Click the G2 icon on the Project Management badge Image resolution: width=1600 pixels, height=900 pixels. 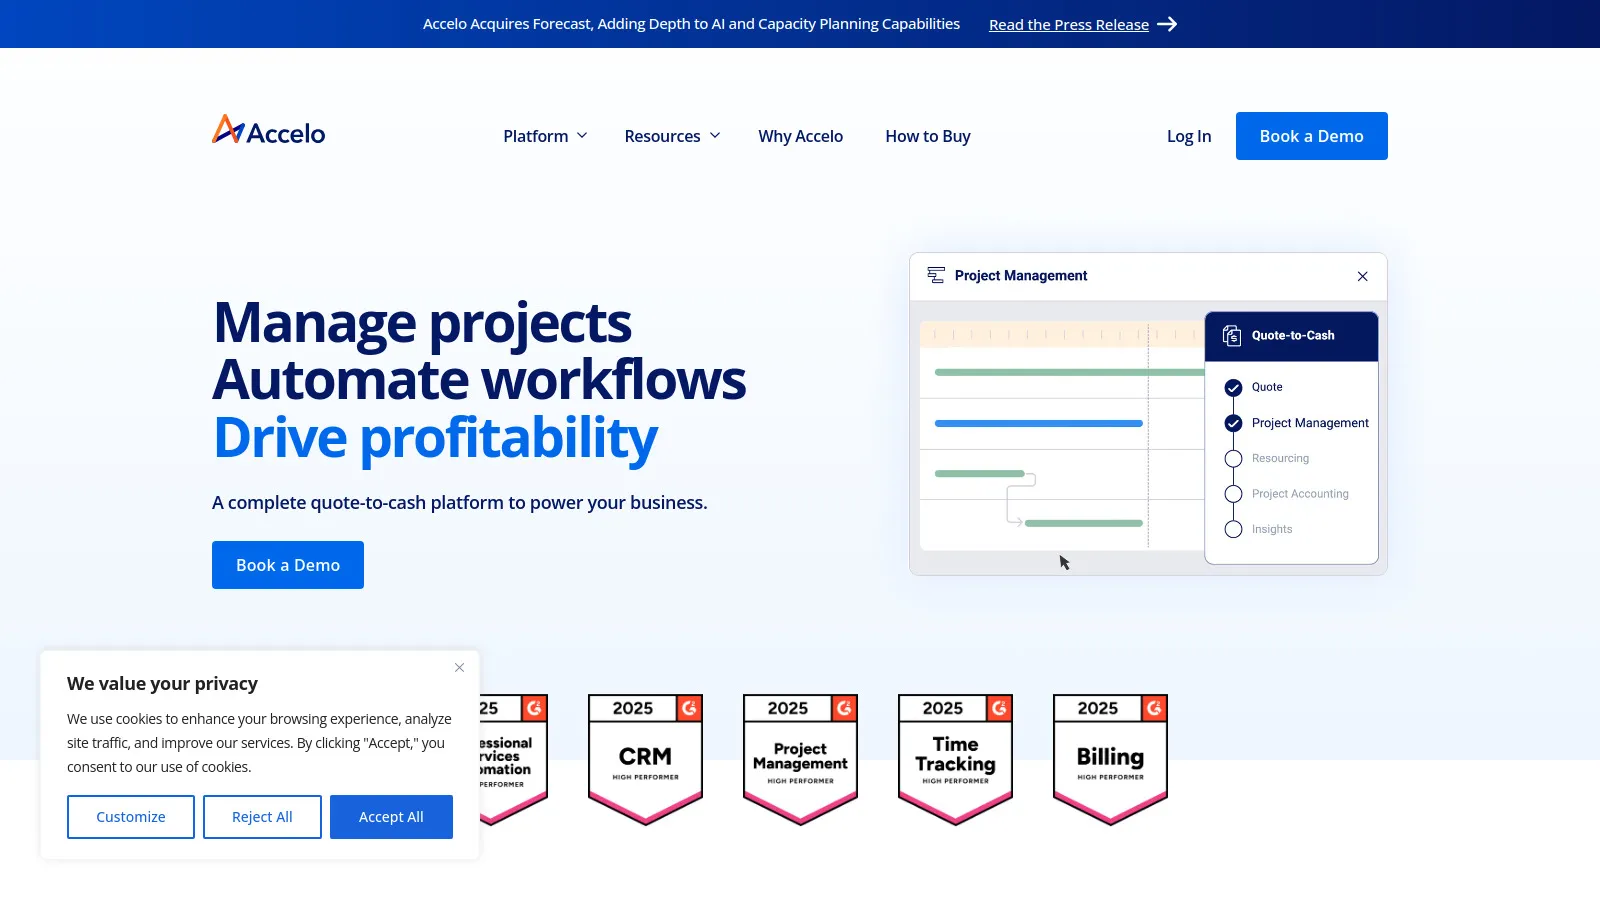pos(845,708)
